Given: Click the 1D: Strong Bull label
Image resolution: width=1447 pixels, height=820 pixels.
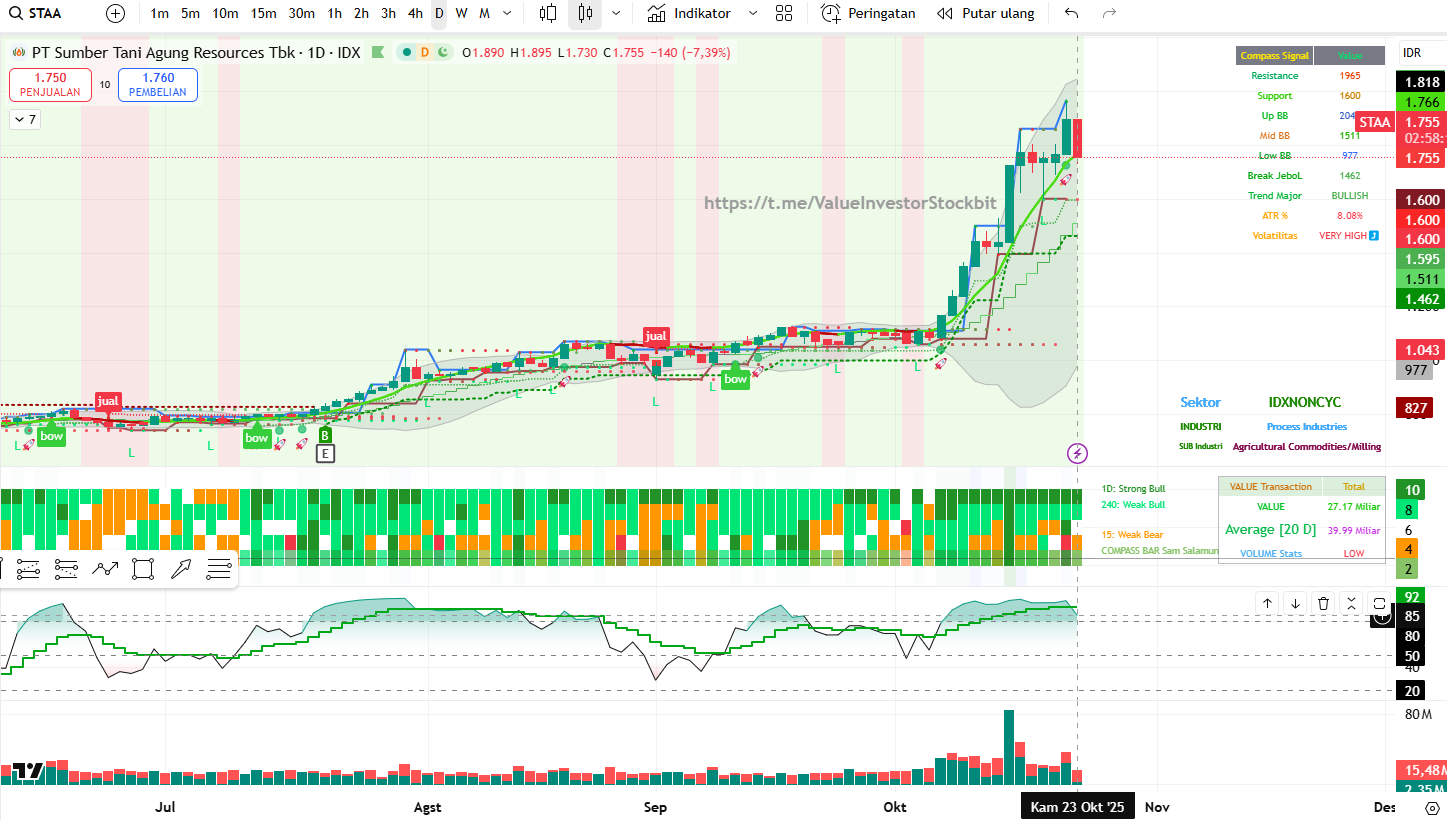Looking at the screenshot, I should pyautogui.click(x=1133, y=489).
